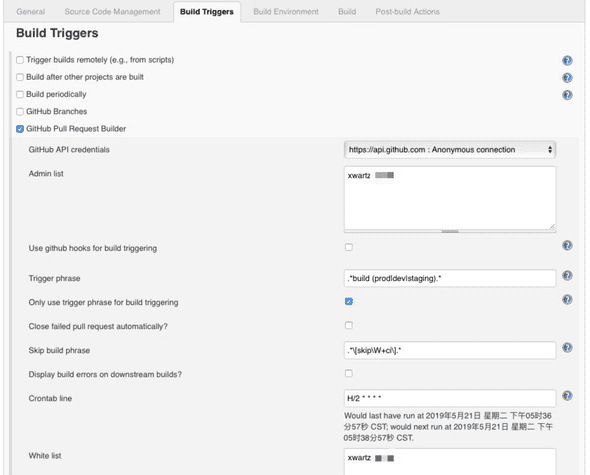Tick Use github hooks for build triggering
The width and height of the screenshot is (590, 475).
click(x=349, y=247)
